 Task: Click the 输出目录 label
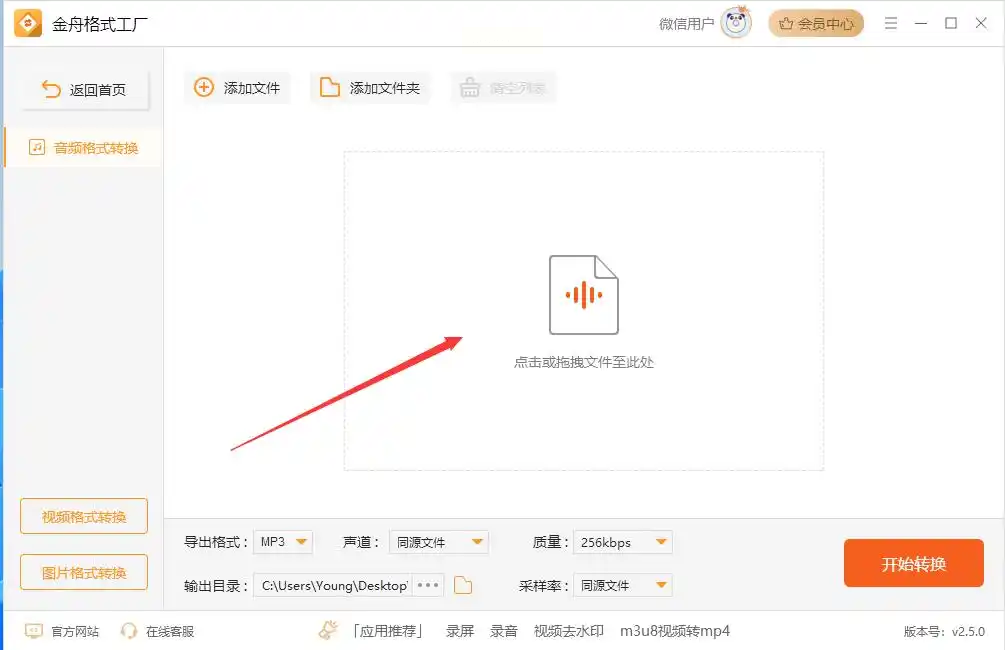click(x=215, y=585)
